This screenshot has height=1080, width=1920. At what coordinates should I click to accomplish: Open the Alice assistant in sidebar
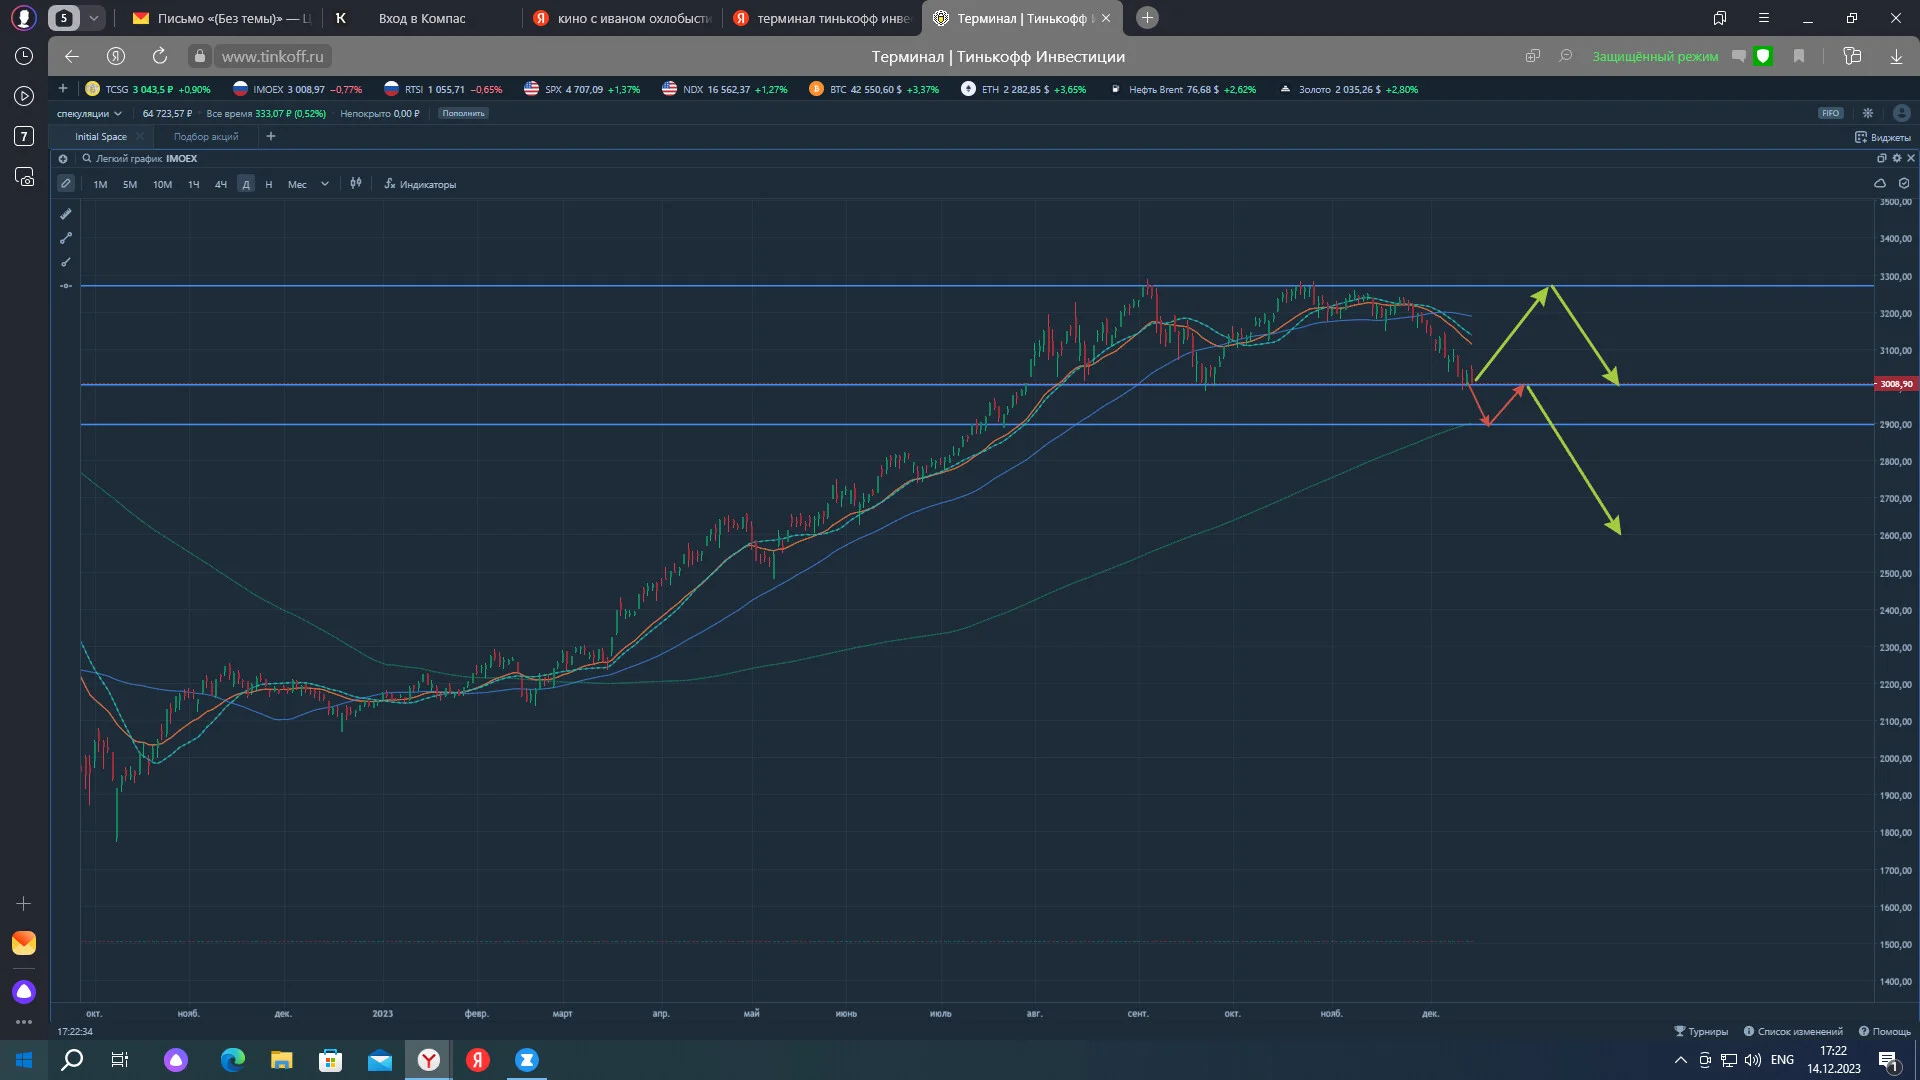[x=24, y=991]
